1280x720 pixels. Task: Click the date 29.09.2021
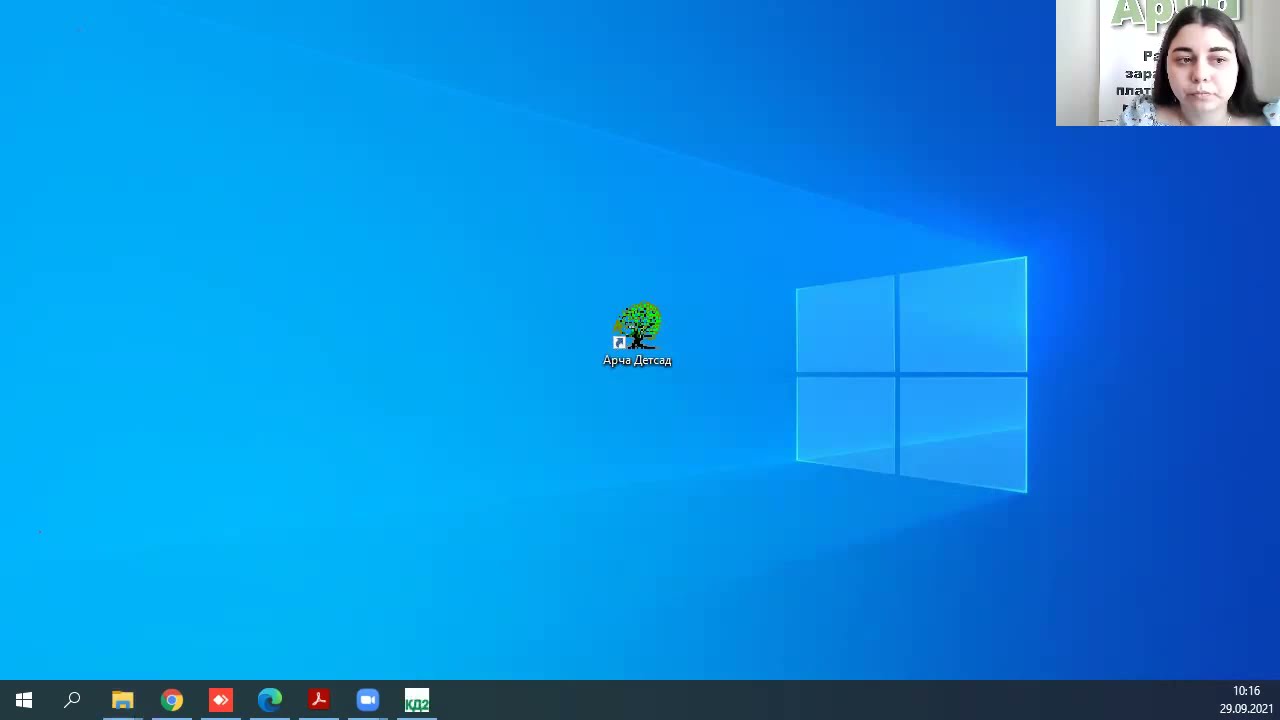click(x=1246, y=709)
